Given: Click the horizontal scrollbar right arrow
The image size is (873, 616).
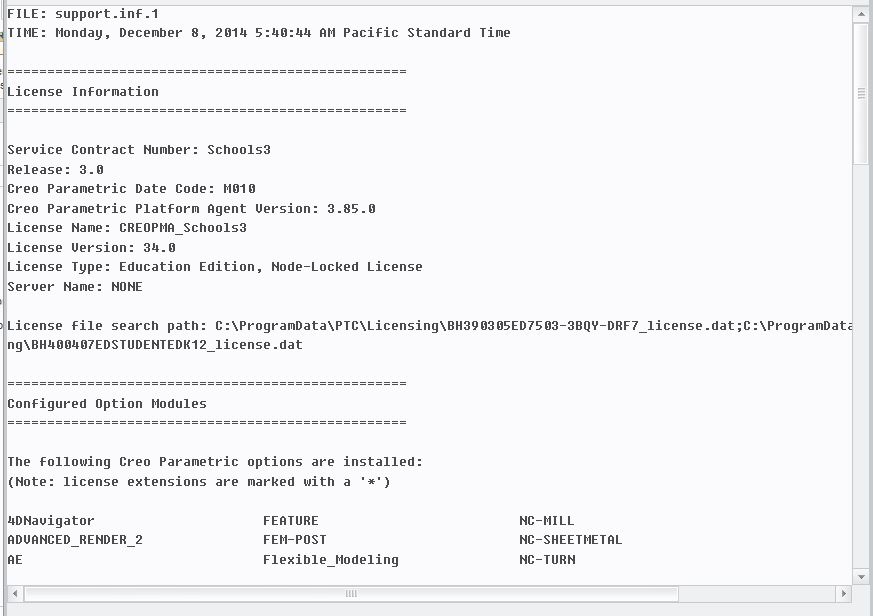Looking at the screenshot, I should pos(843,594).
